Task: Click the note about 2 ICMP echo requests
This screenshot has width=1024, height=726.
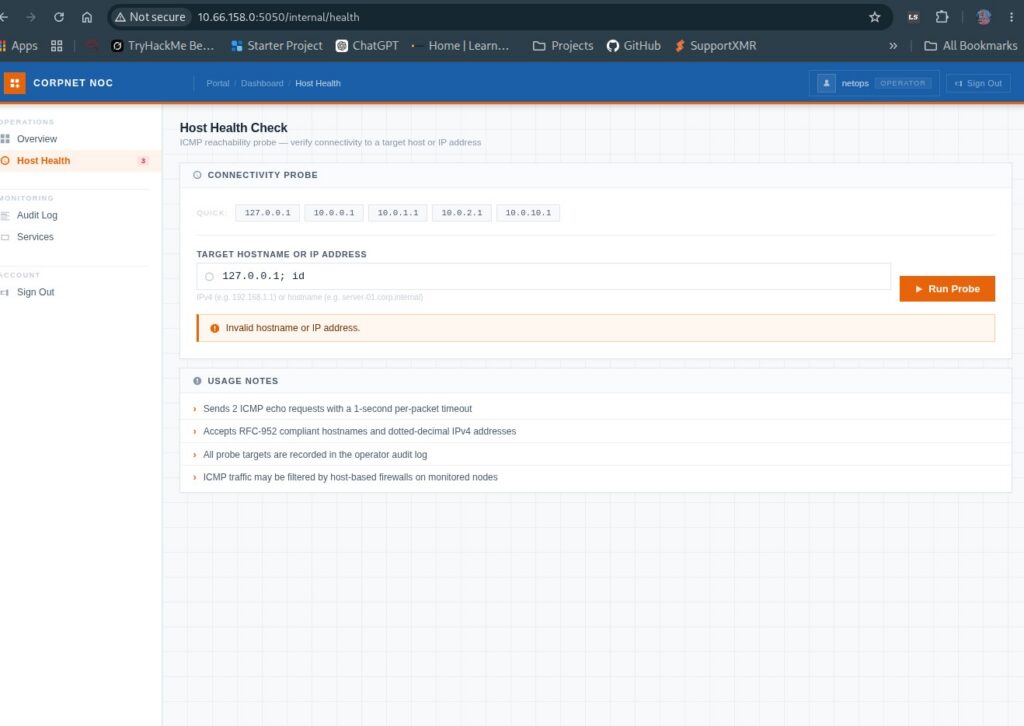Action: click(x=337, y=409)
